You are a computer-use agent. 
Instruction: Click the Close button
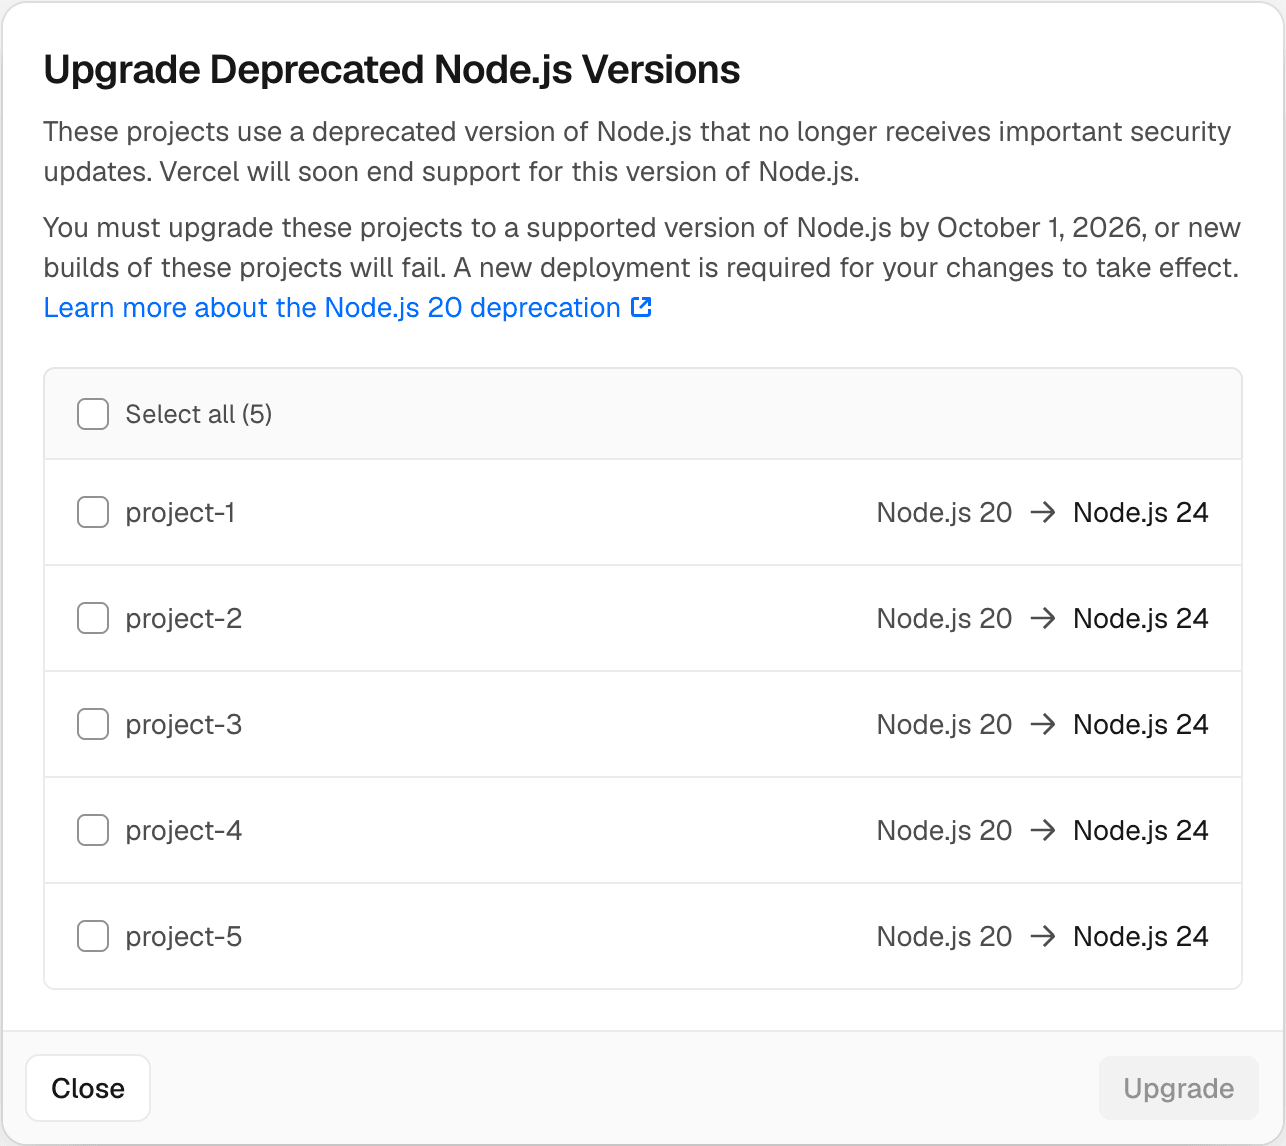point(88,1088)
